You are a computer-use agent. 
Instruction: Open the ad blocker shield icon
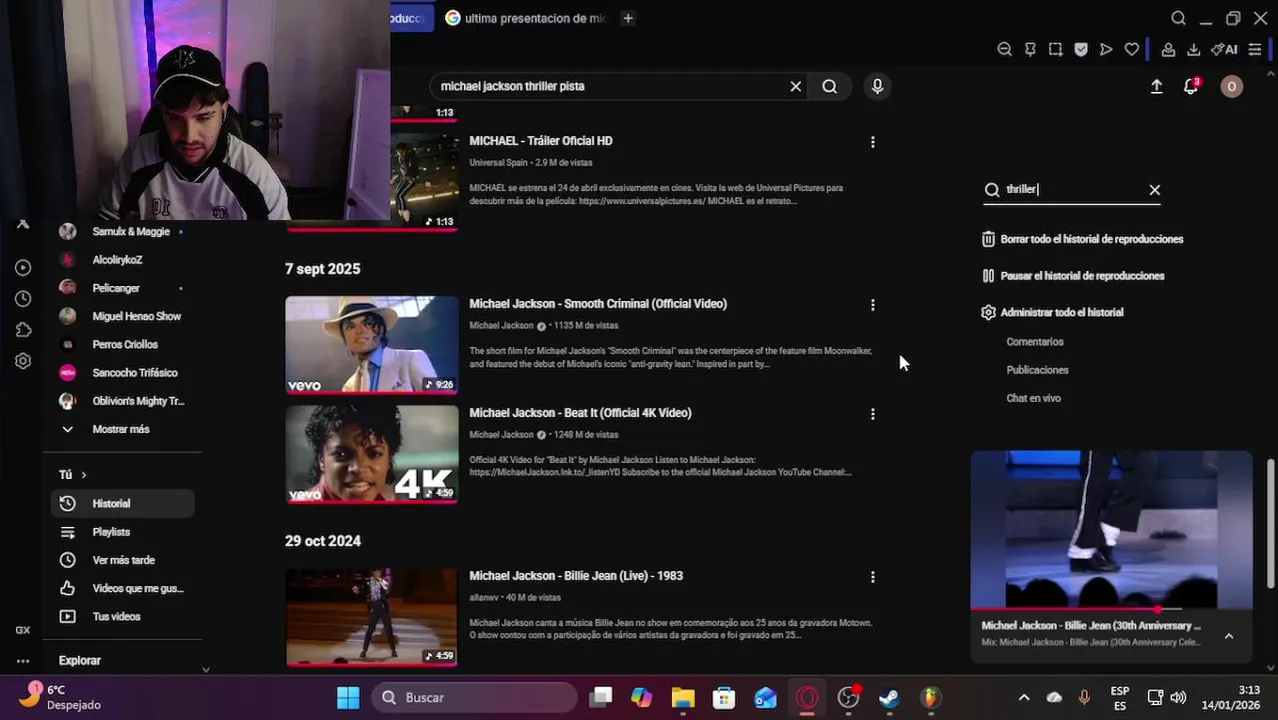pos(1081,49)
